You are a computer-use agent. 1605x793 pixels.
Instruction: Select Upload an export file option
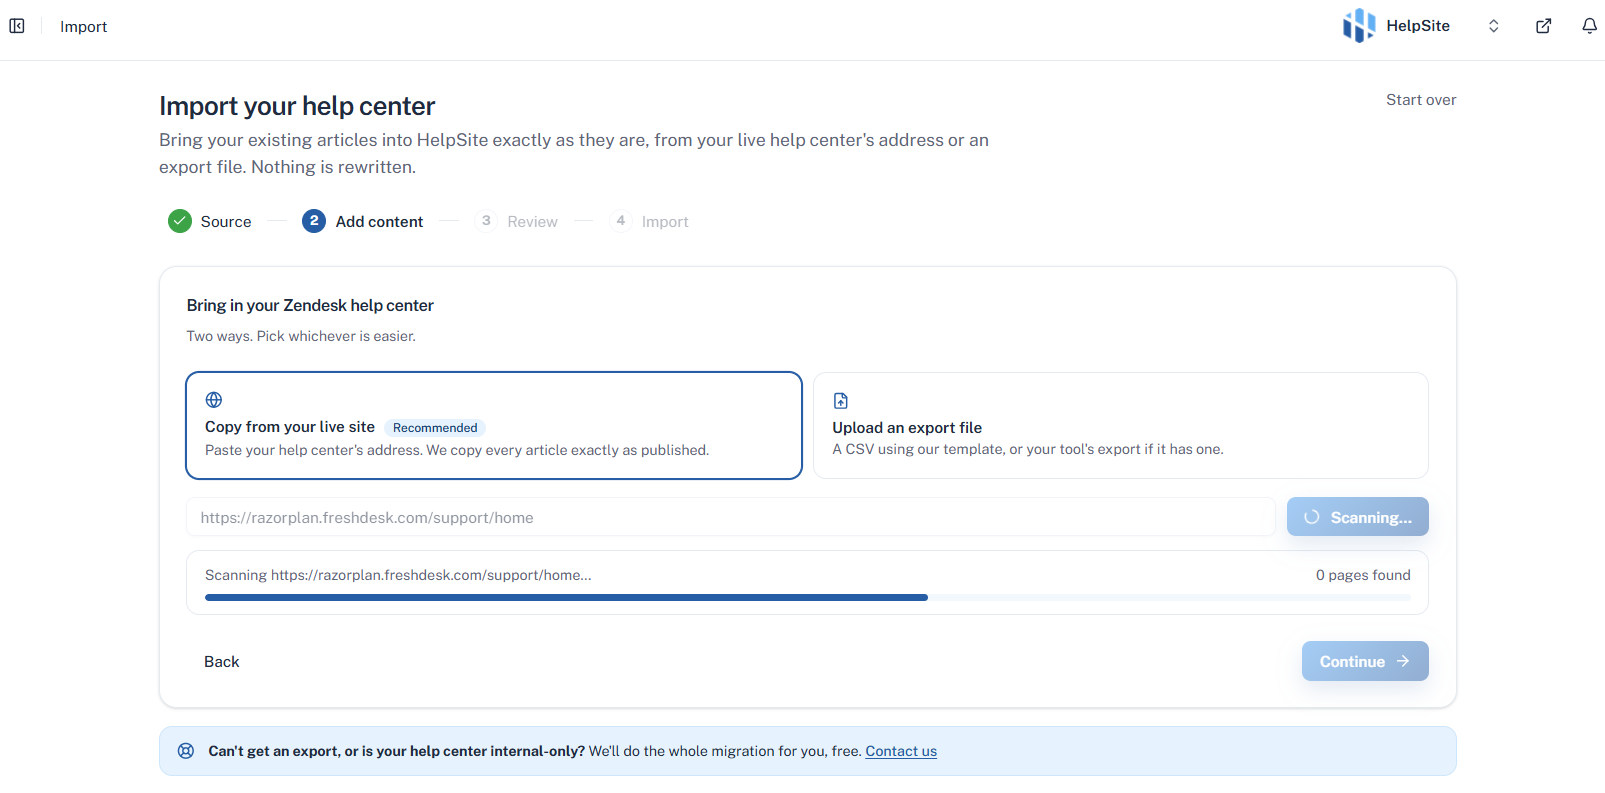[x=1120, y=426]
